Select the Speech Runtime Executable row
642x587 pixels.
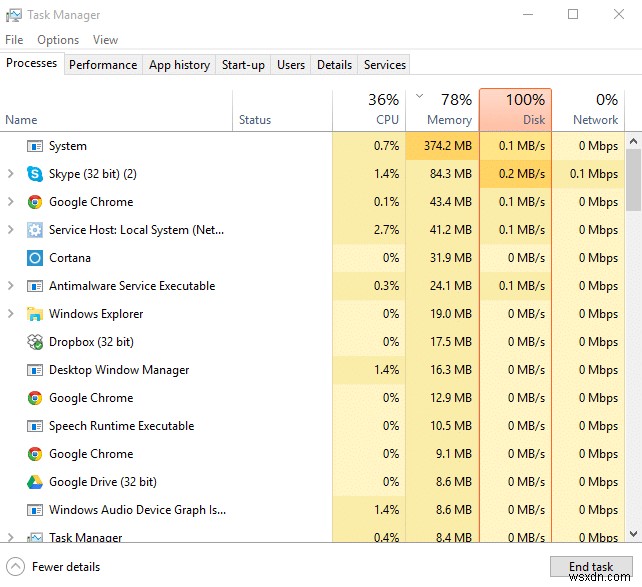click(312, 426)
